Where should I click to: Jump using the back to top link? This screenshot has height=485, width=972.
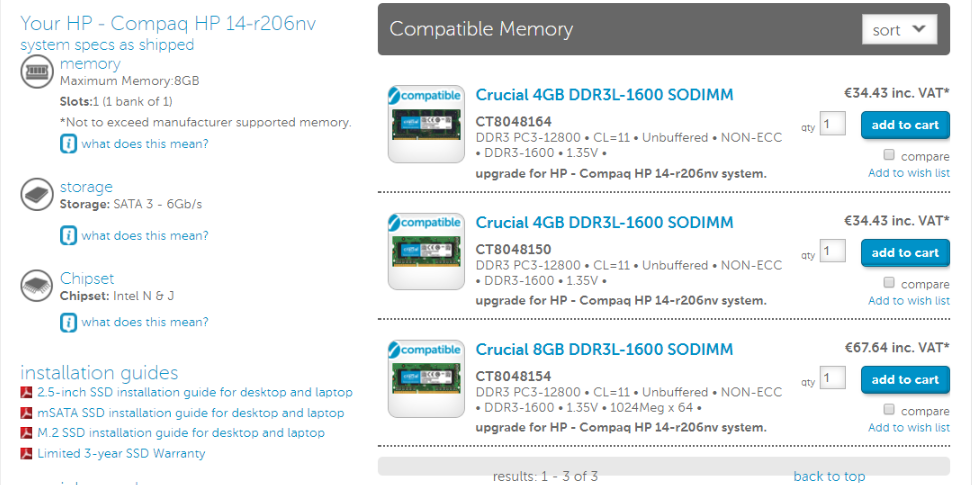[x=829, y=476]
